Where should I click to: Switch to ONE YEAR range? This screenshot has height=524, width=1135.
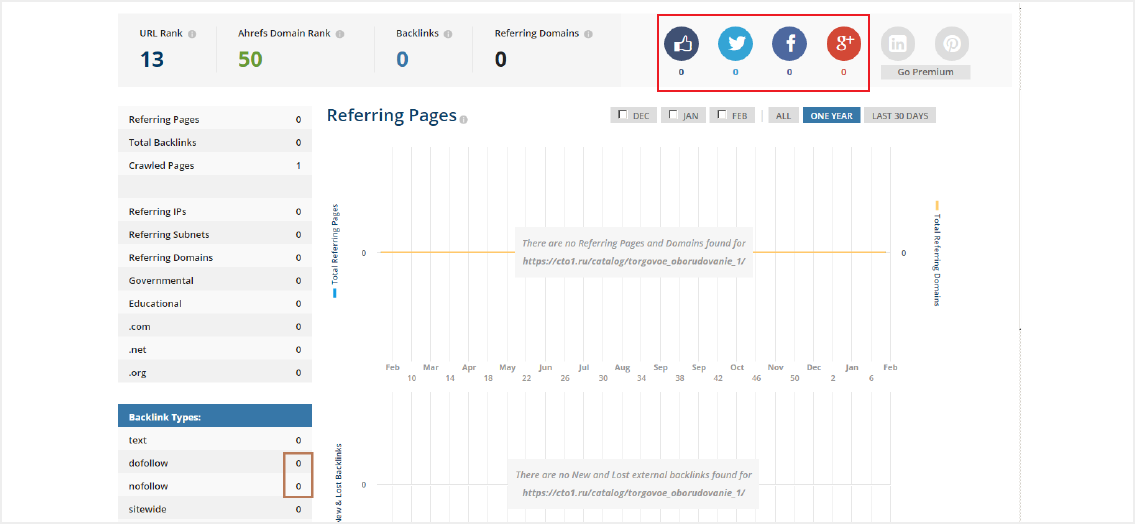coord(831,116)
